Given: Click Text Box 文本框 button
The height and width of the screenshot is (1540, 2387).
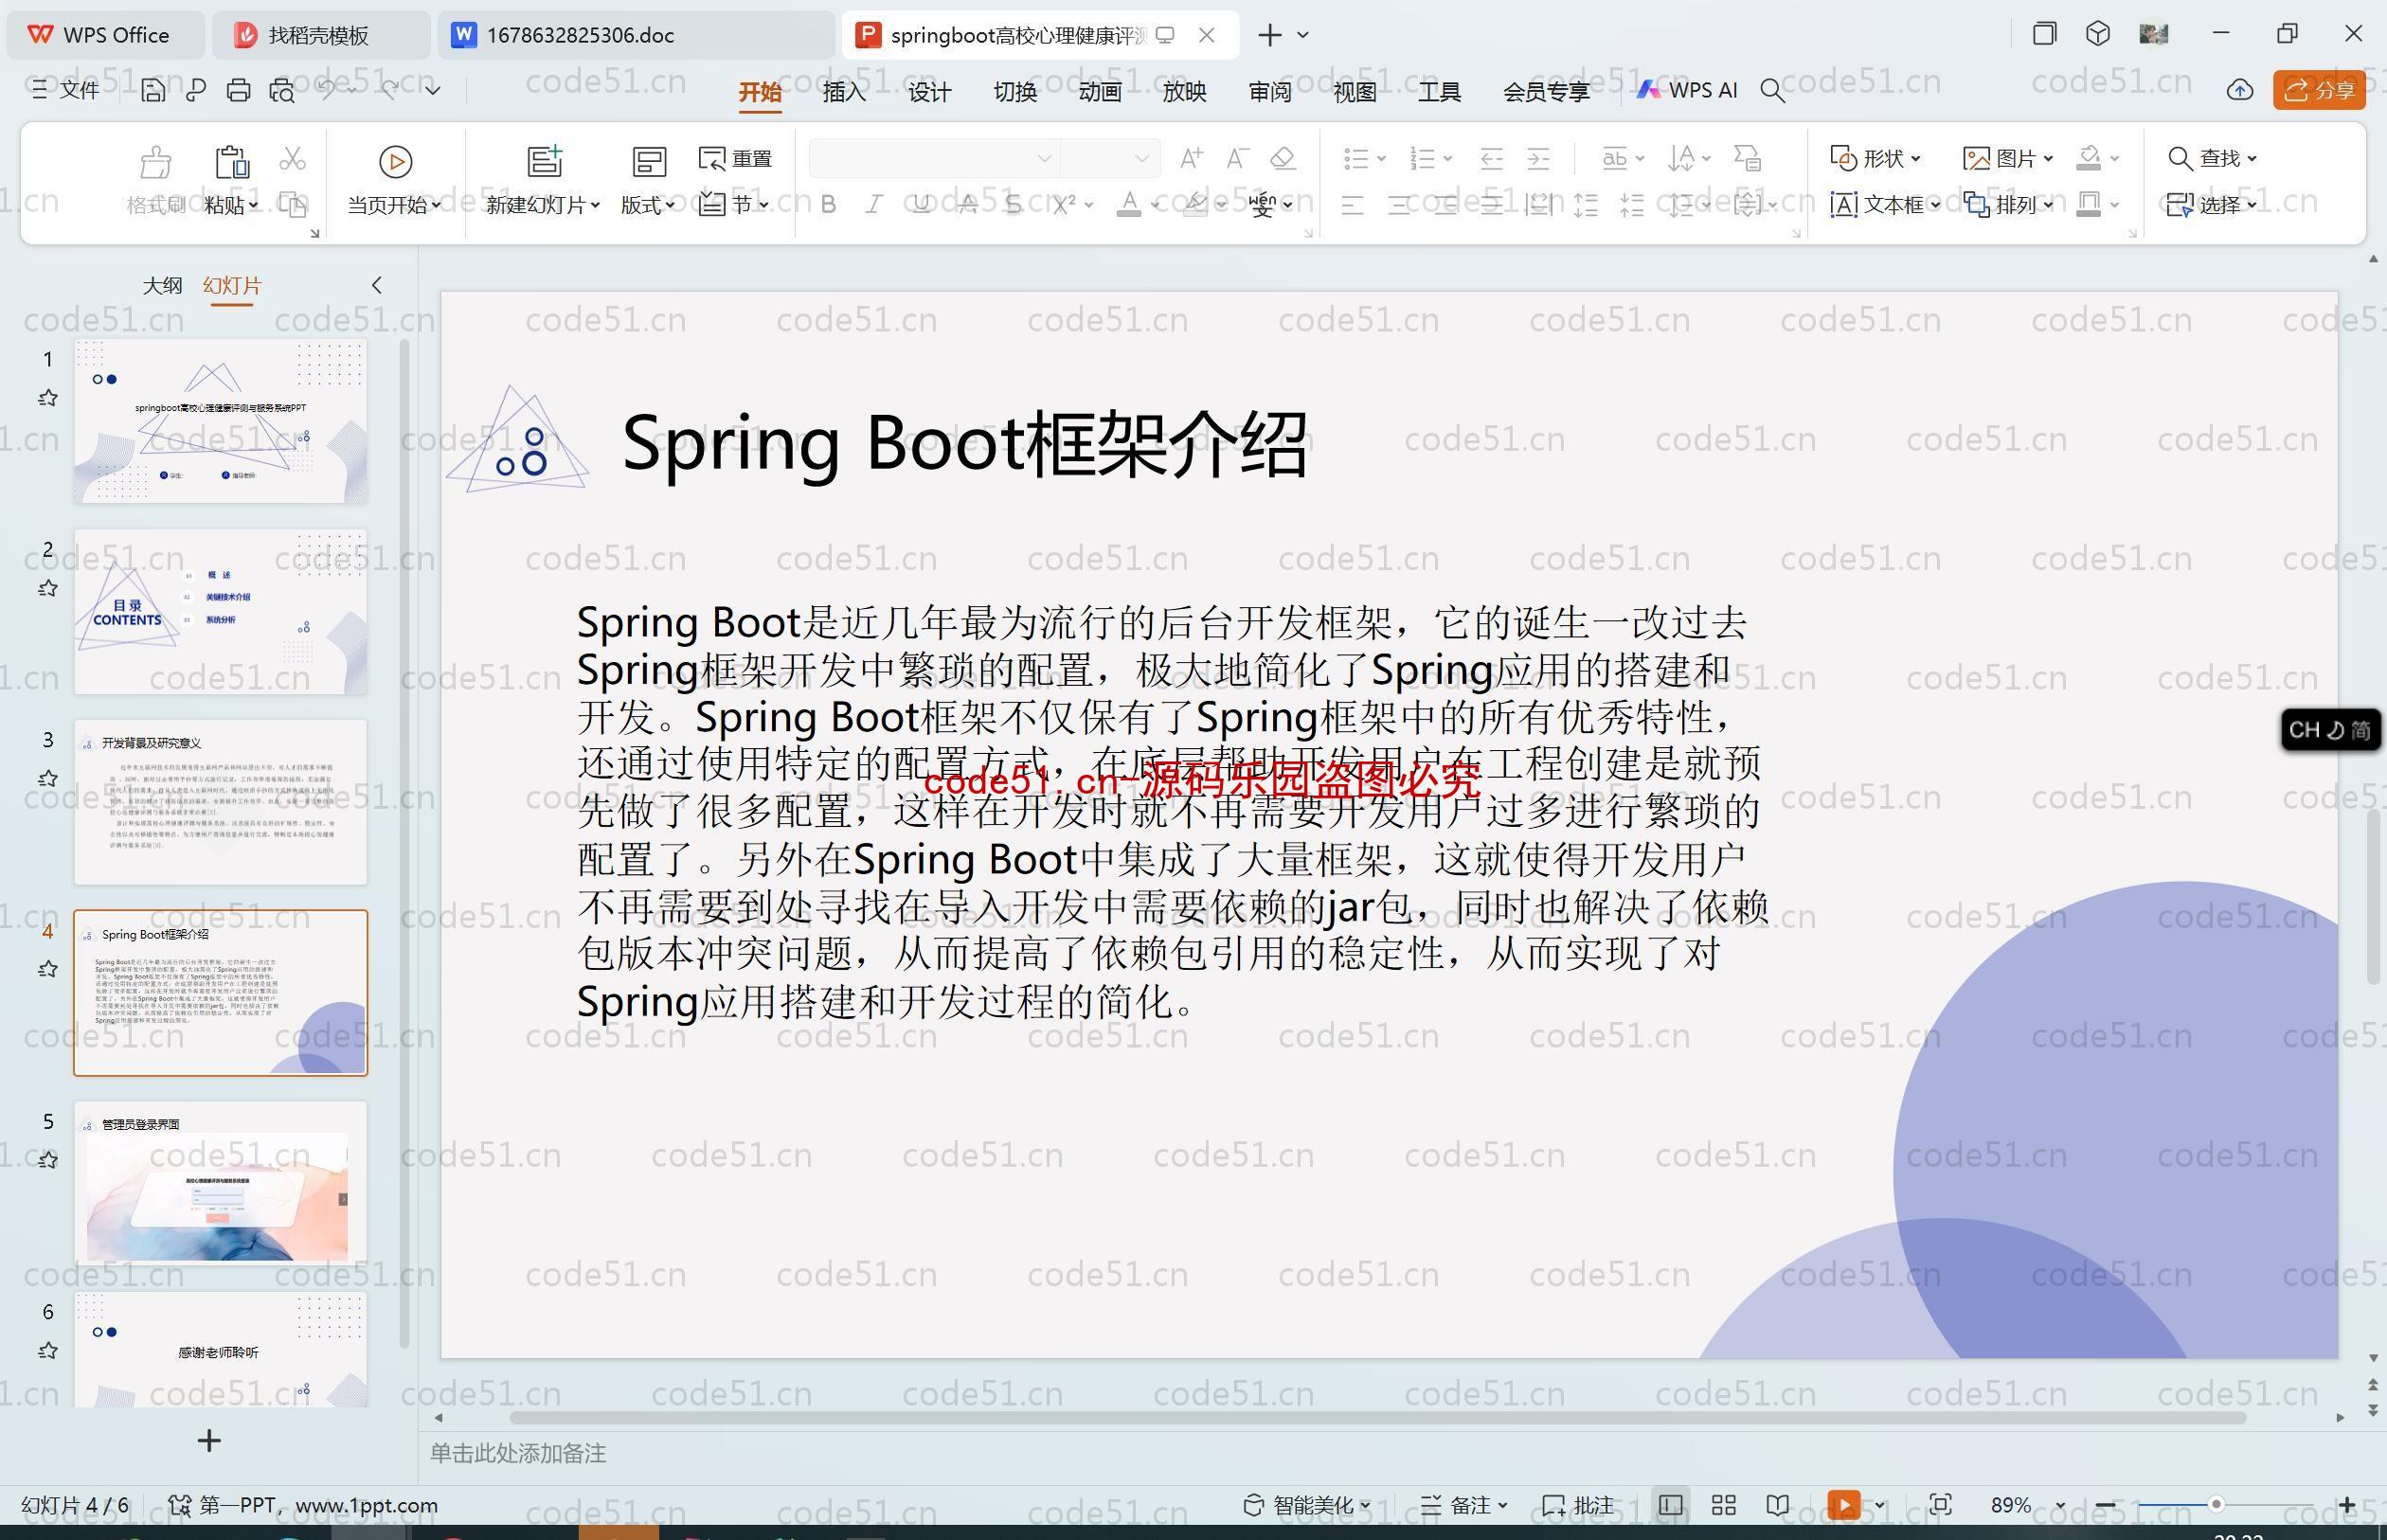Looking at the screenshot, I should pyautogui.click(x=1885, y=205).
